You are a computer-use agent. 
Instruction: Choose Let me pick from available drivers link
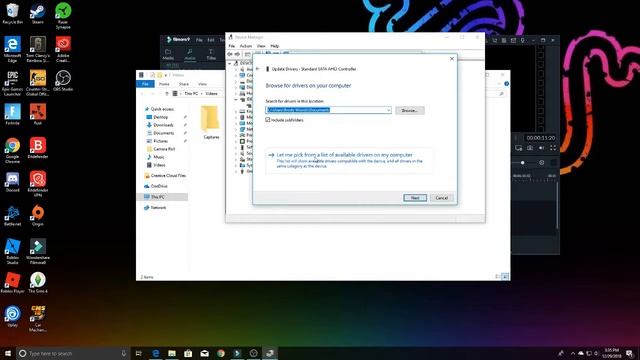coord(344,155)
